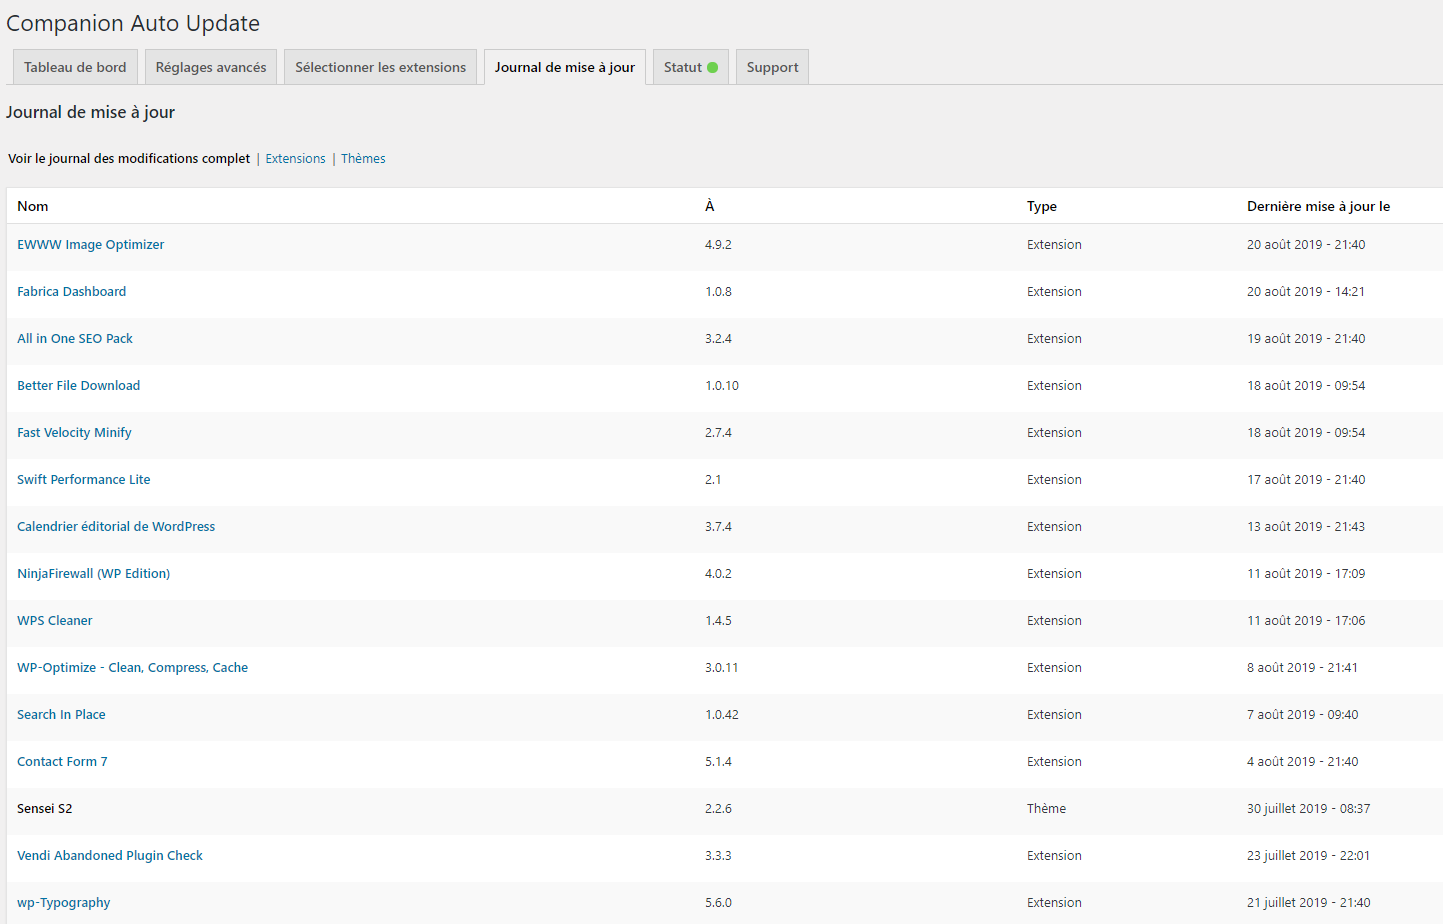Open Calendrier éditorial de WordPress link
Screen dimensions: 1443x924
point(116,526)
